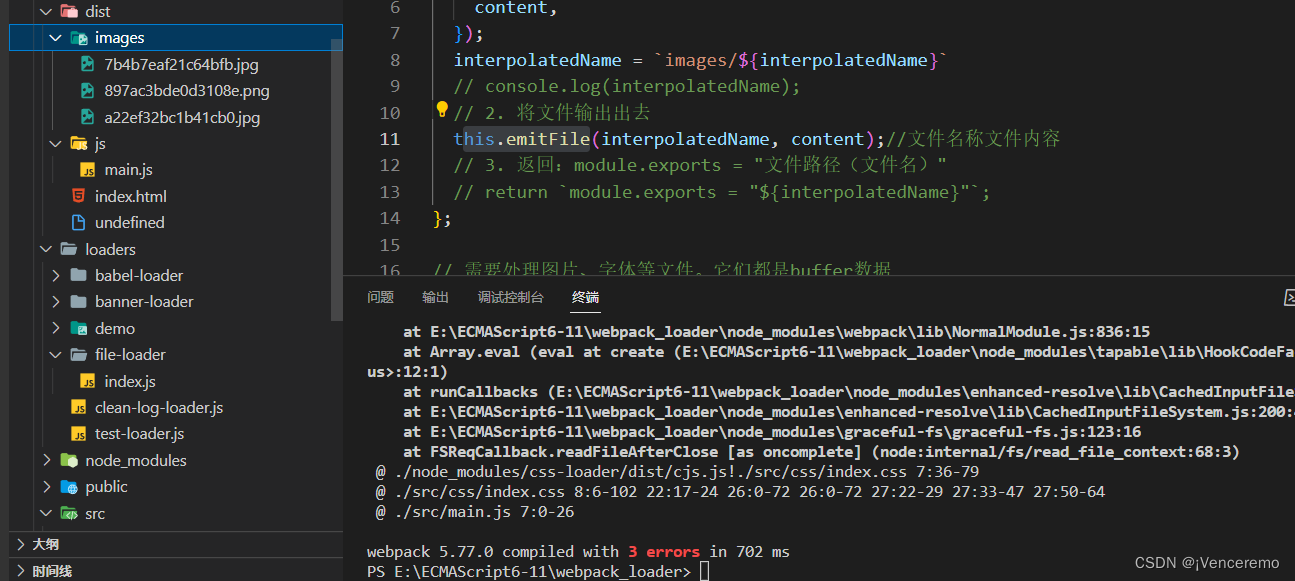The height and width of the screenshot is (581, 1295).
Task: Click the image icon next to 897ac3bde0d3108e.png
Action: click(x=87, y=89)
